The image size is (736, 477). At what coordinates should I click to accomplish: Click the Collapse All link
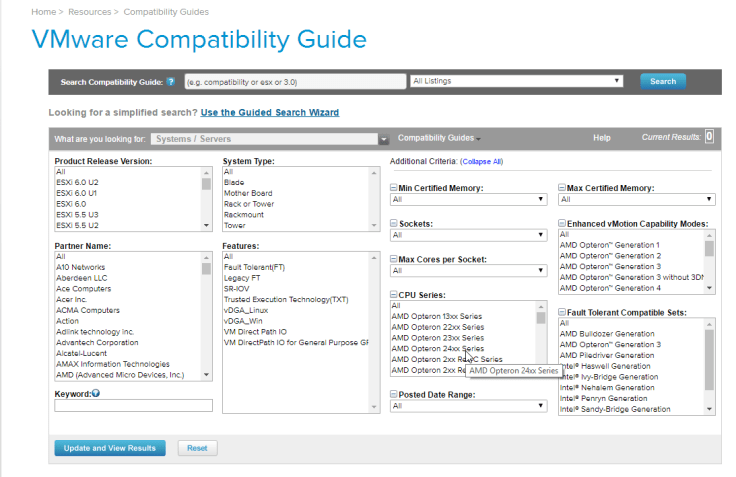pyautogui.click(x=482, y=162)
